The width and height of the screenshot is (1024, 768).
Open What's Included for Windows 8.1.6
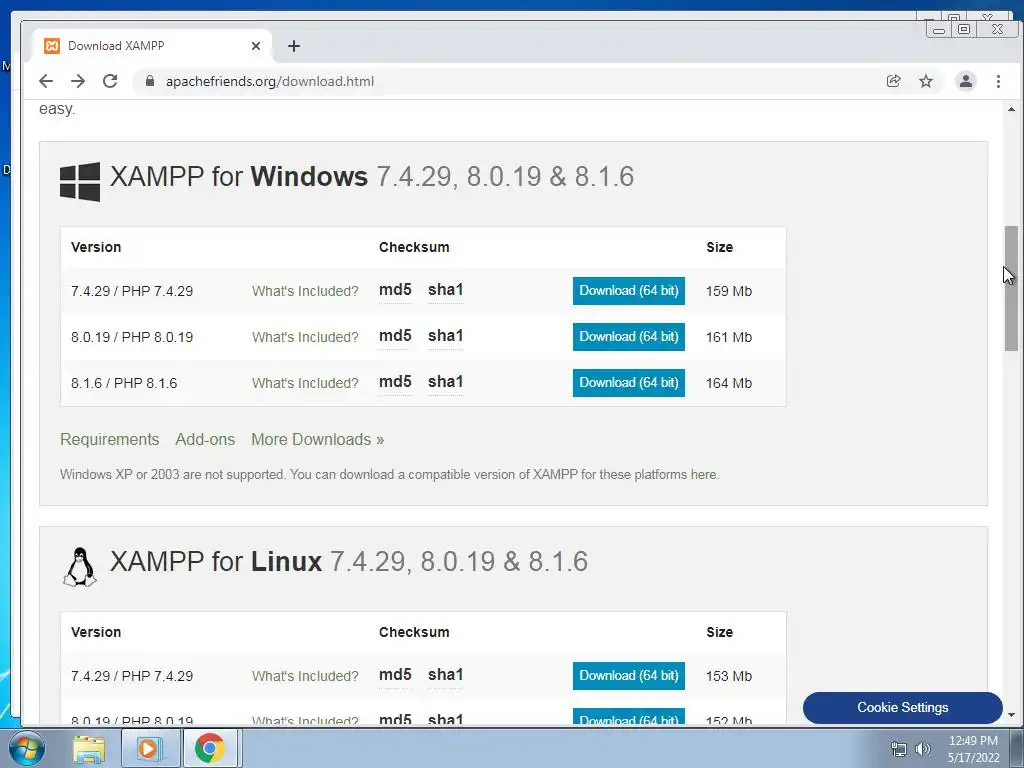305,383
